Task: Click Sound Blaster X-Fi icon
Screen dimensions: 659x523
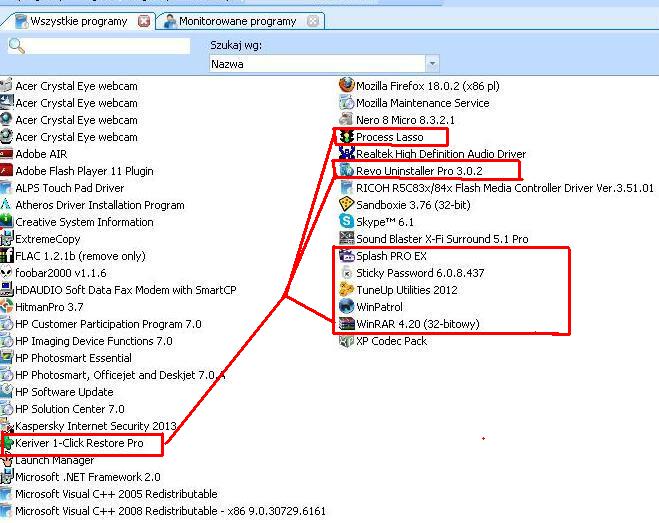Action: 346,239
